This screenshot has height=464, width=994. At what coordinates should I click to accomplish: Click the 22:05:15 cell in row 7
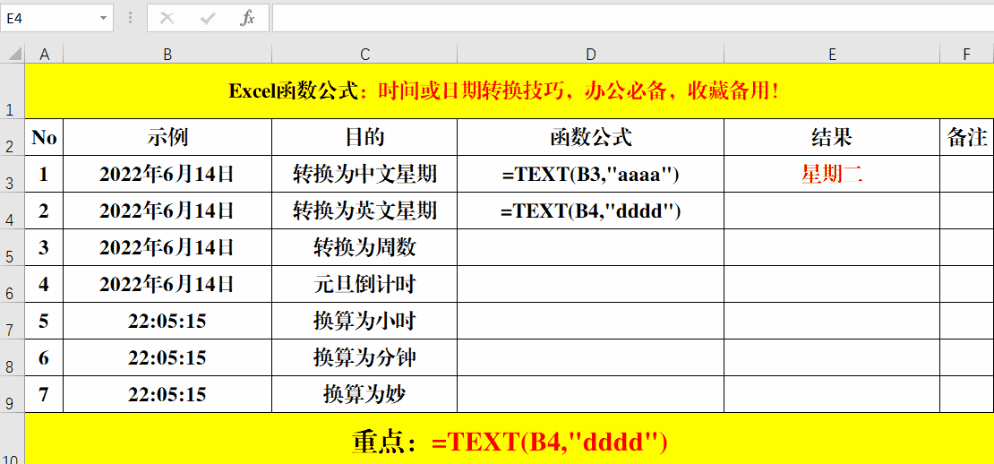[x=167, y=321]
